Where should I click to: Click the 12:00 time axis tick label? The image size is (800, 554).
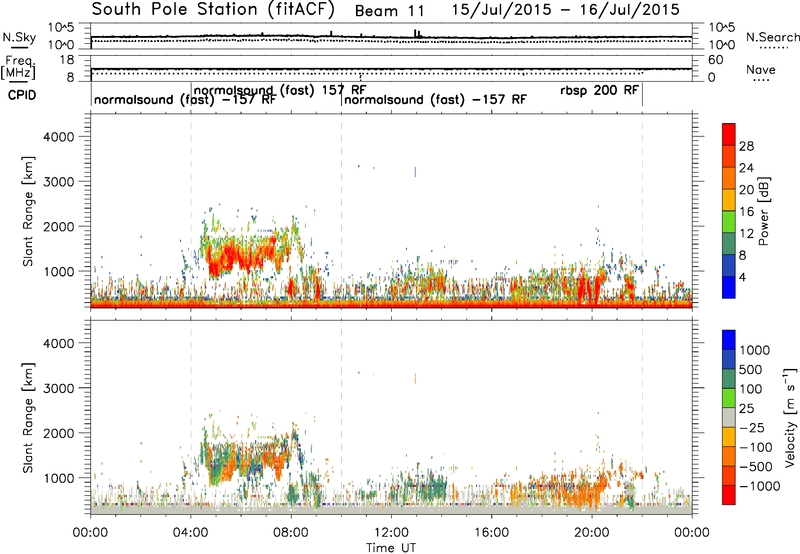391,533
